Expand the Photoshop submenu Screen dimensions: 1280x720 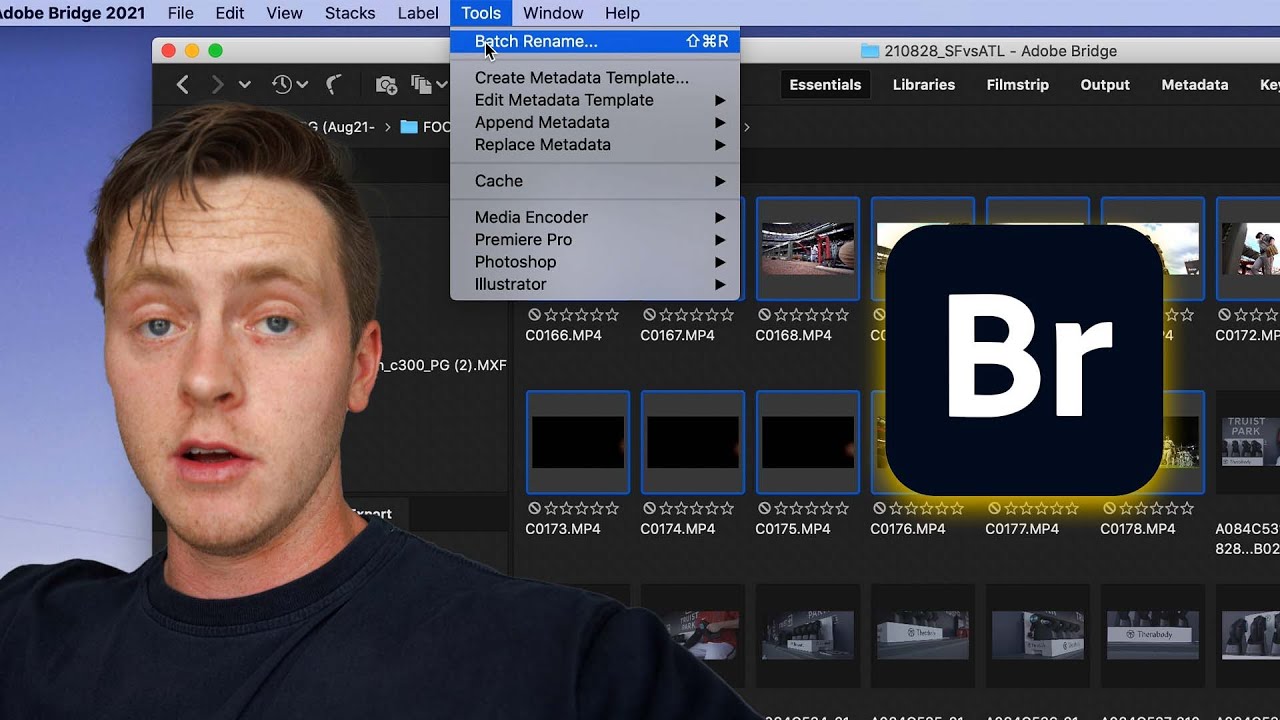click(719, 262)
